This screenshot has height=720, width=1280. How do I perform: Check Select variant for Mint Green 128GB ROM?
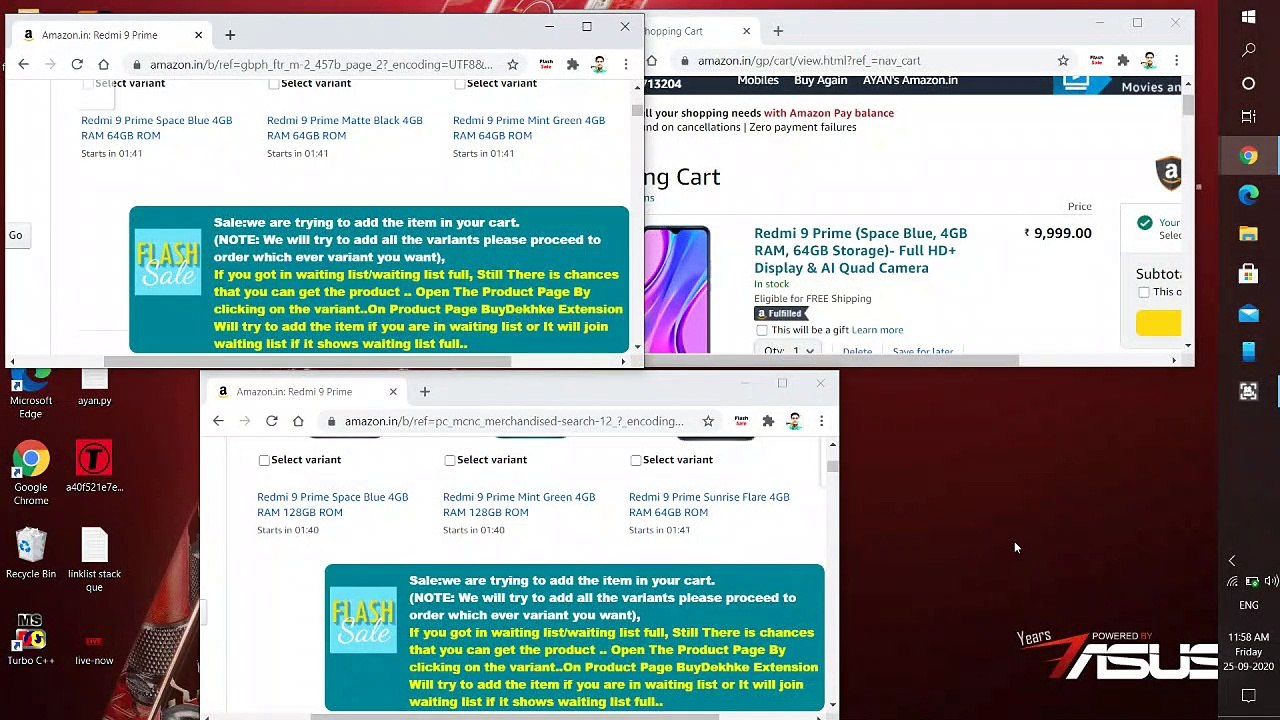click(450, 460)
